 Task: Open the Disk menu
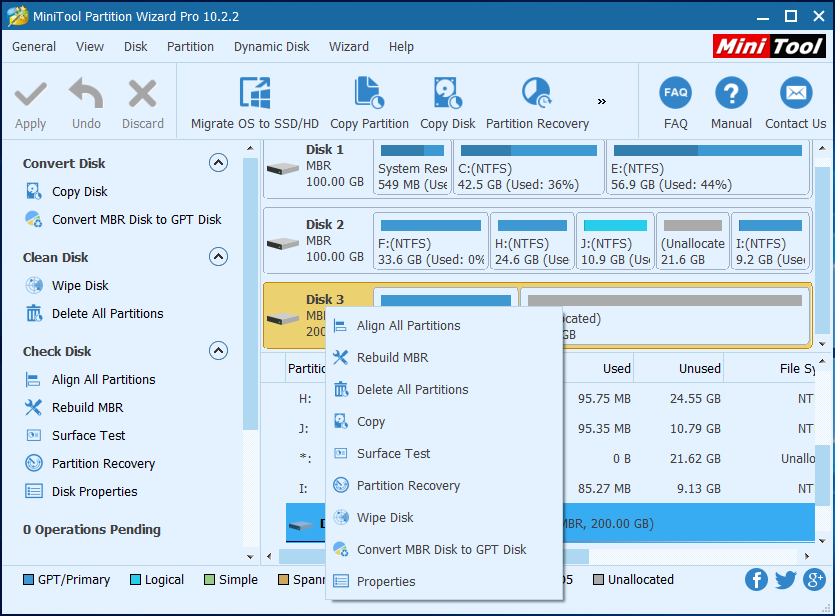click(x=136, y=47)
